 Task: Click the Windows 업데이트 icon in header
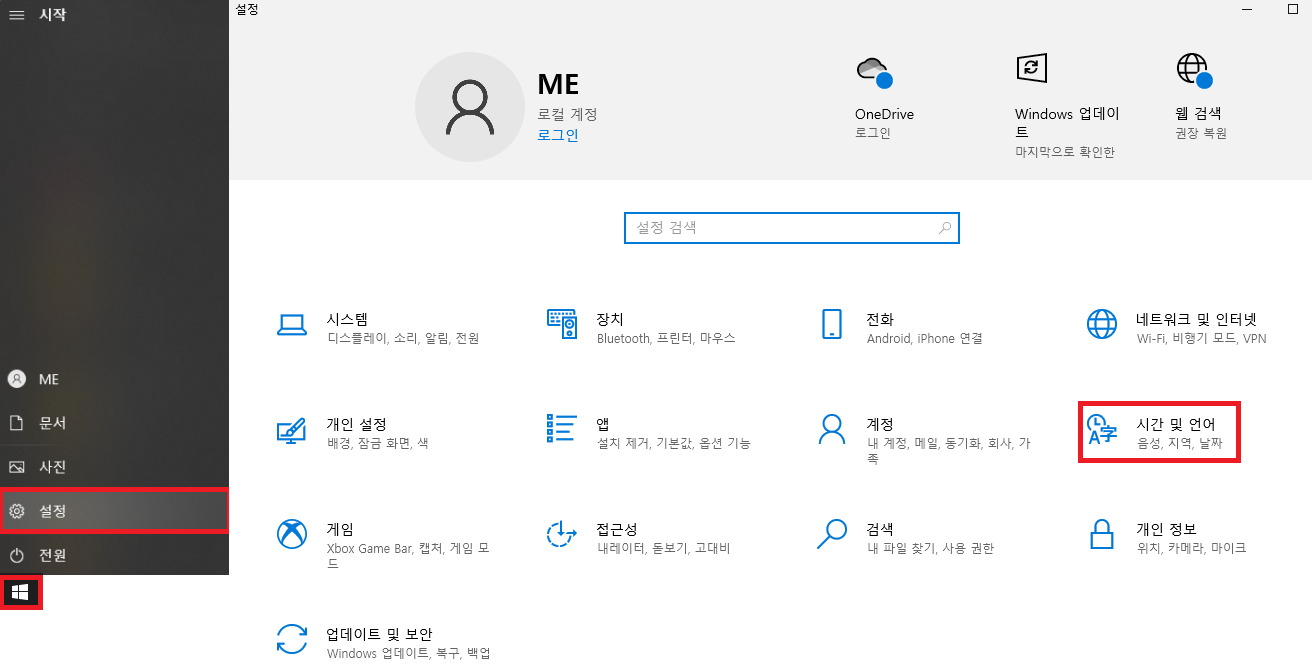1031,68
